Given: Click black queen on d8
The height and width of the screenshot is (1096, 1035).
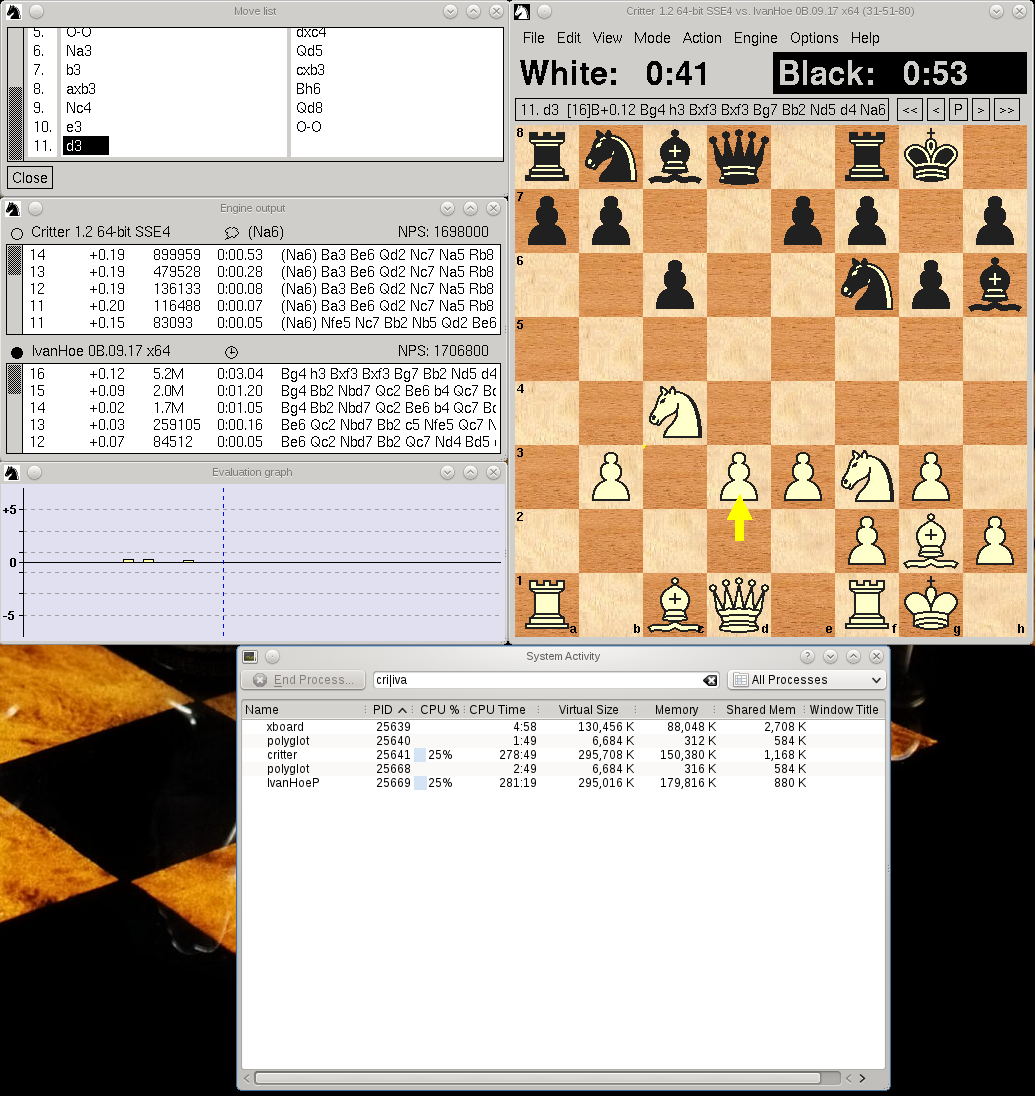Looking at the screenshot, I should pyautogui.click(x=739, y=157).
